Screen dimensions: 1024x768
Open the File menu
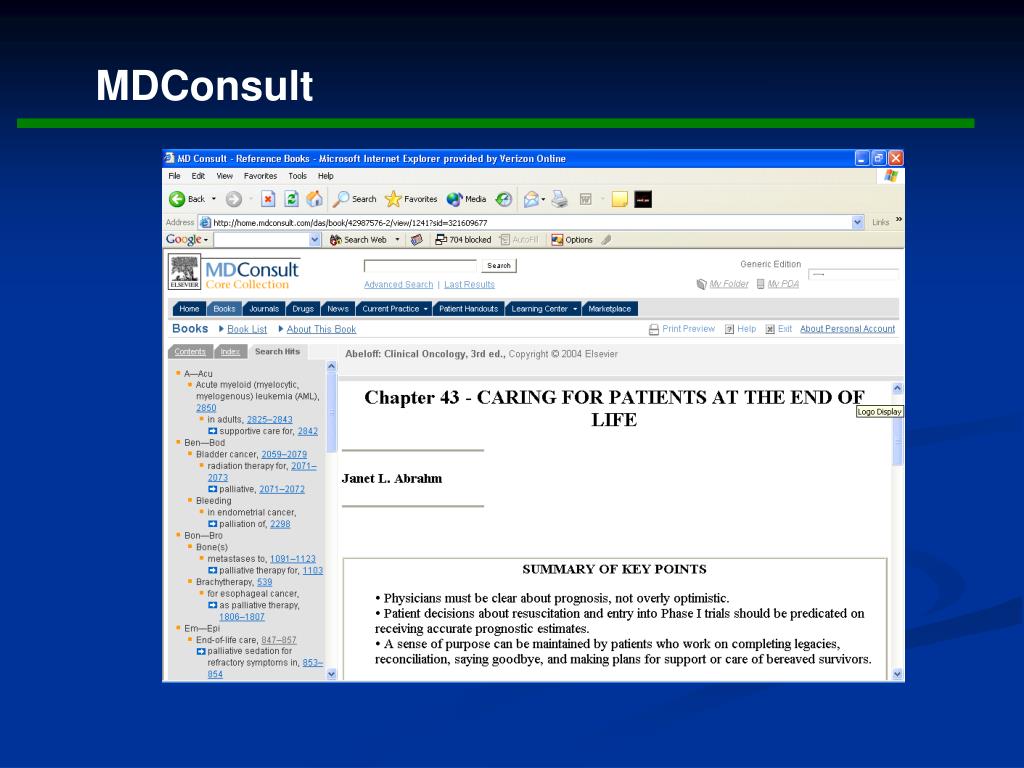pyautogui.click(x=174, y=176)
